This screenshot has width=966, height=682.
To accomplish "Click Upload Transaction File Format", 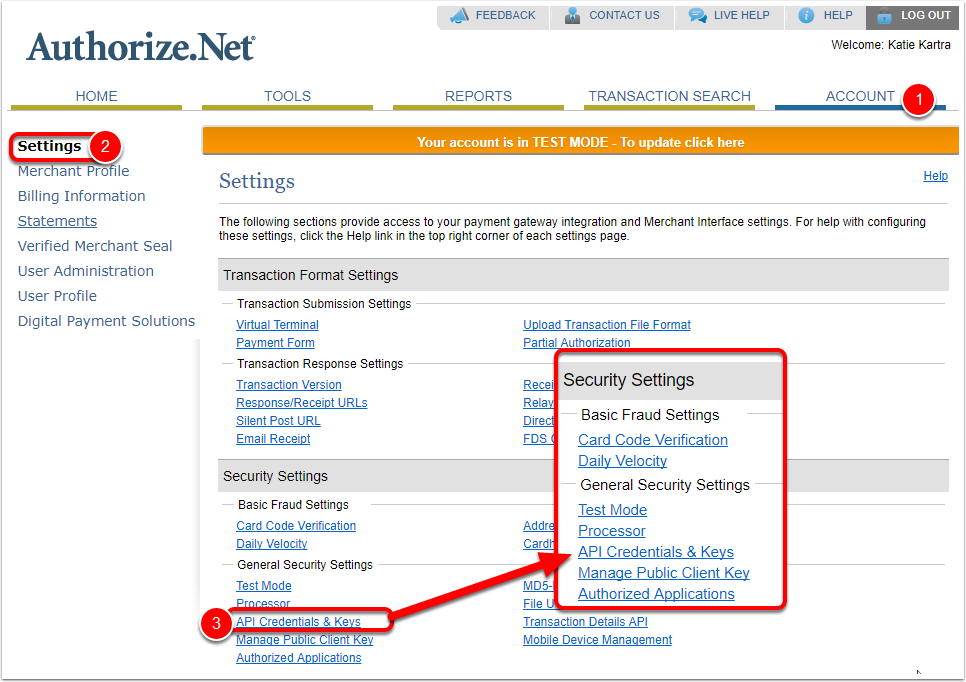I will pos(607,325).
